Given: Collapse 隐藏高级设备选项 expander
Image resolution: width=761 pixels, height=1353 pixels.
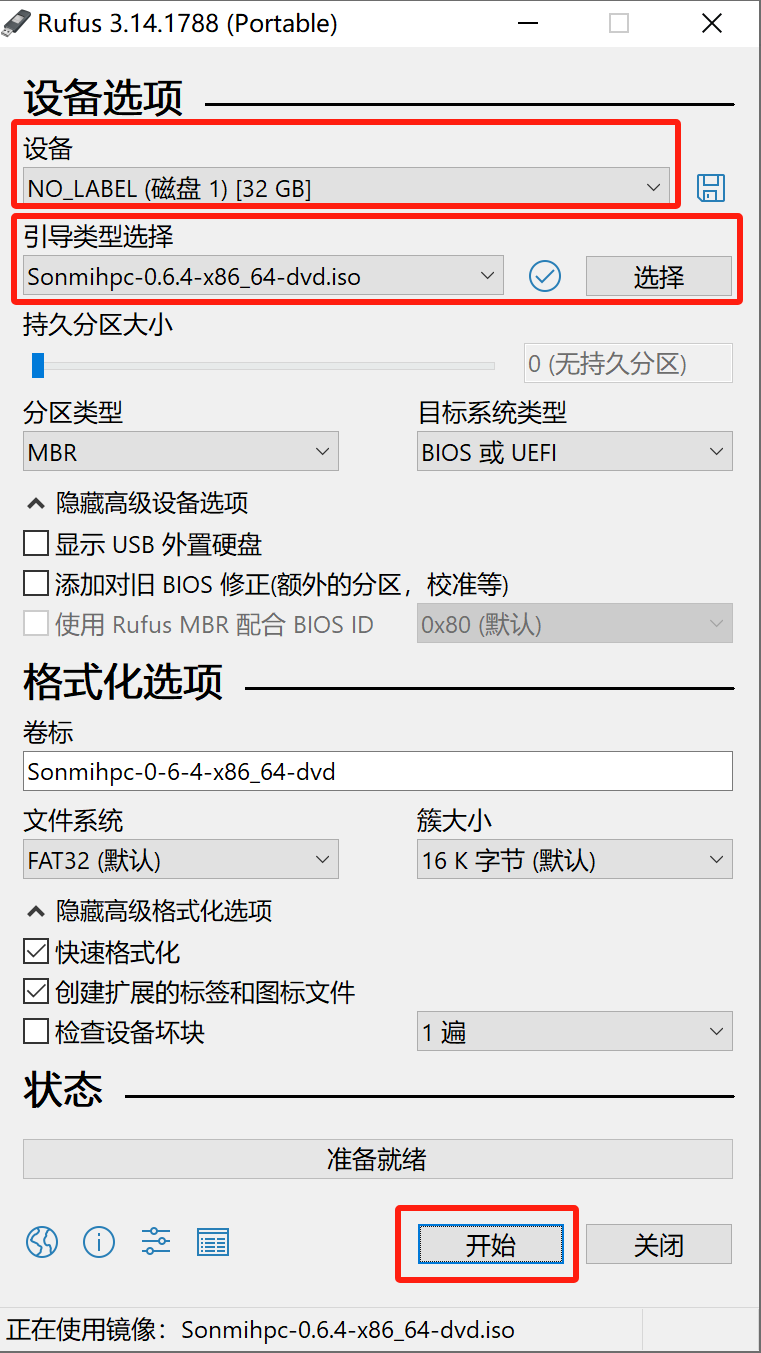Looking at the screenshot, I should (x=137, y=503).
